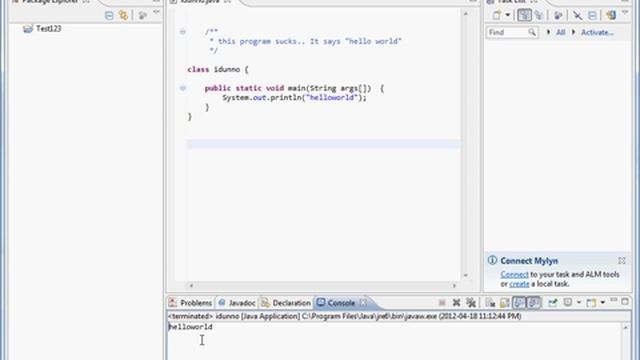Click the comment line 'this program sucks'

pos(305,41)
